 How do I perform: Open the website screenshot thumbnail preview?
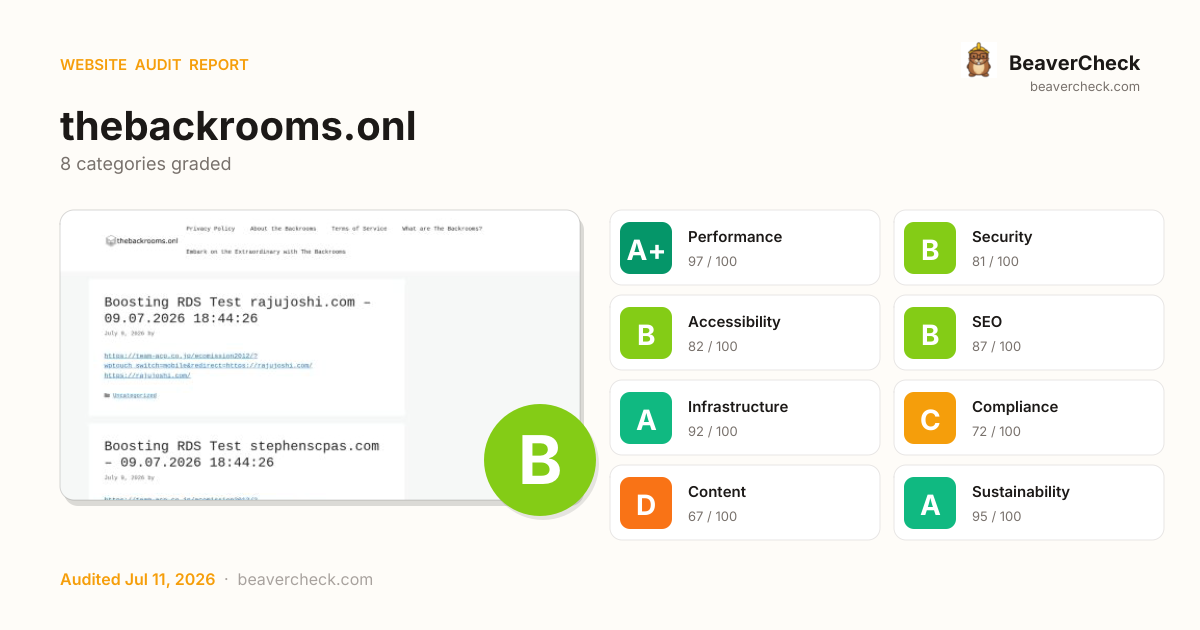point(320,355)
